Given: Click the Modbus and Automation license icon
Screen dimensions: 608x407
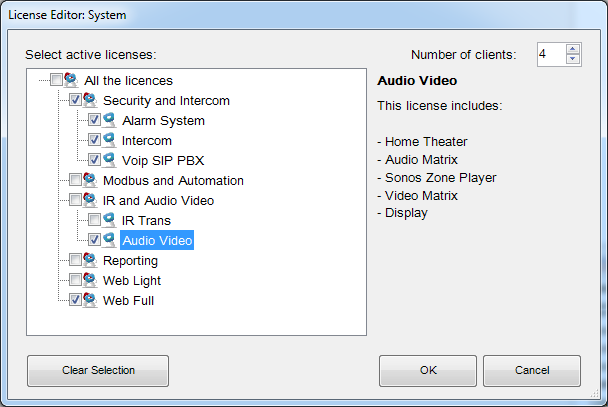Looking at the screenshot, I should [90, 180].
